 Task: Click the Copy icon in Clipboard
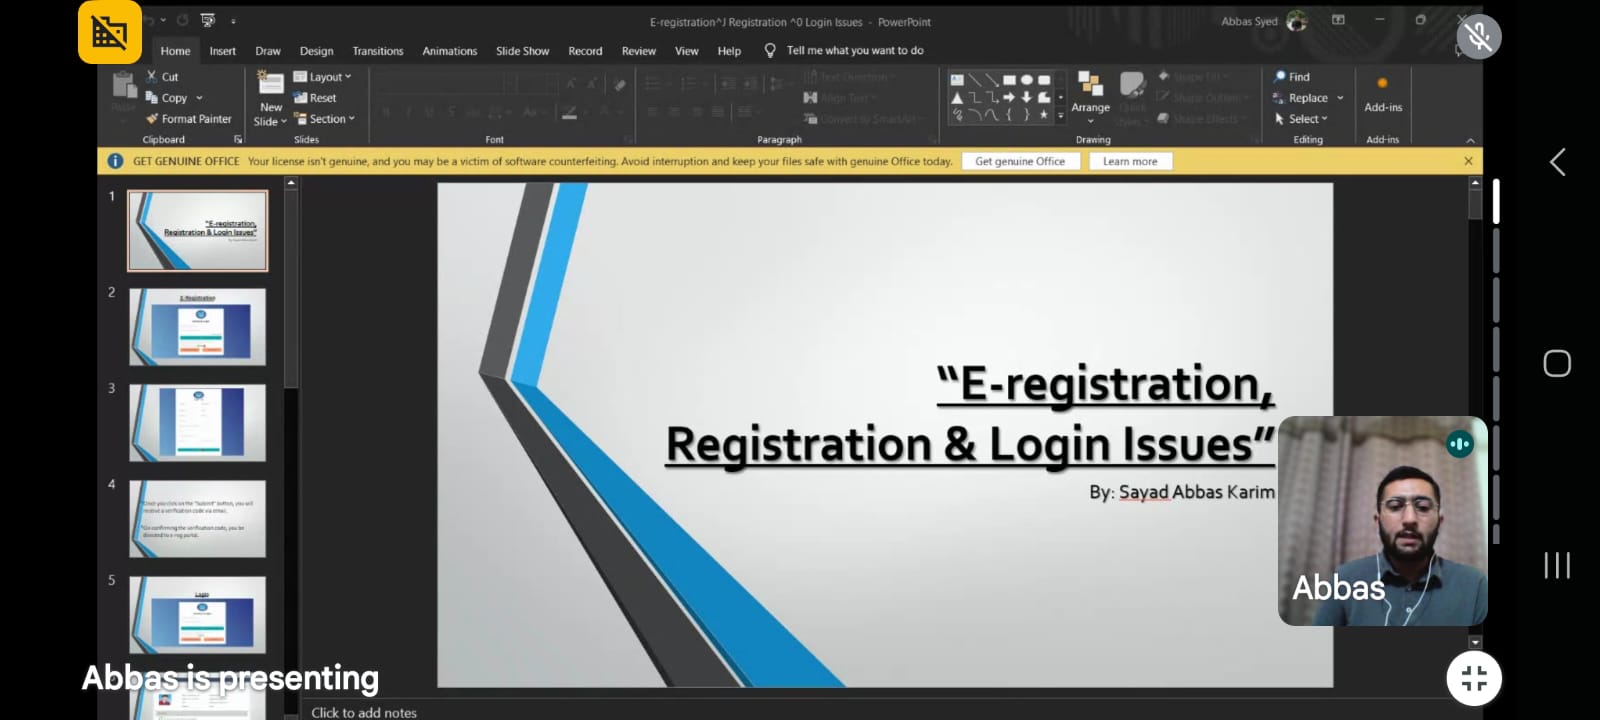(152, 97)
